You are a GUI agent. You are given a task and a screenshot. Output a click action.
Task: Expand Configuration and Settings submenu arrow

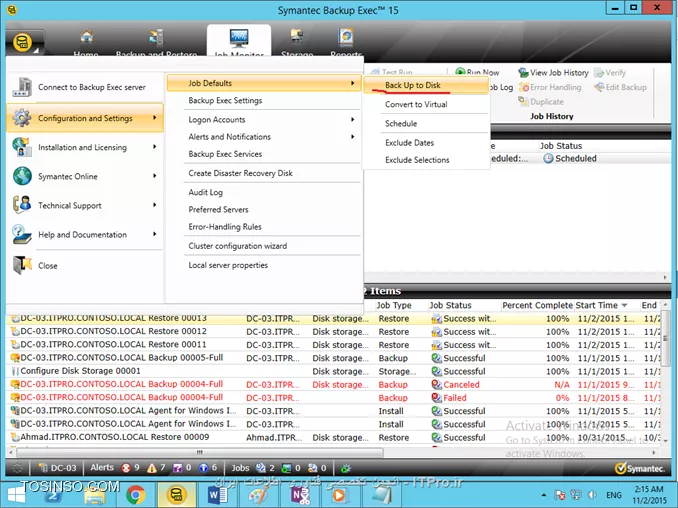[155, 118]
